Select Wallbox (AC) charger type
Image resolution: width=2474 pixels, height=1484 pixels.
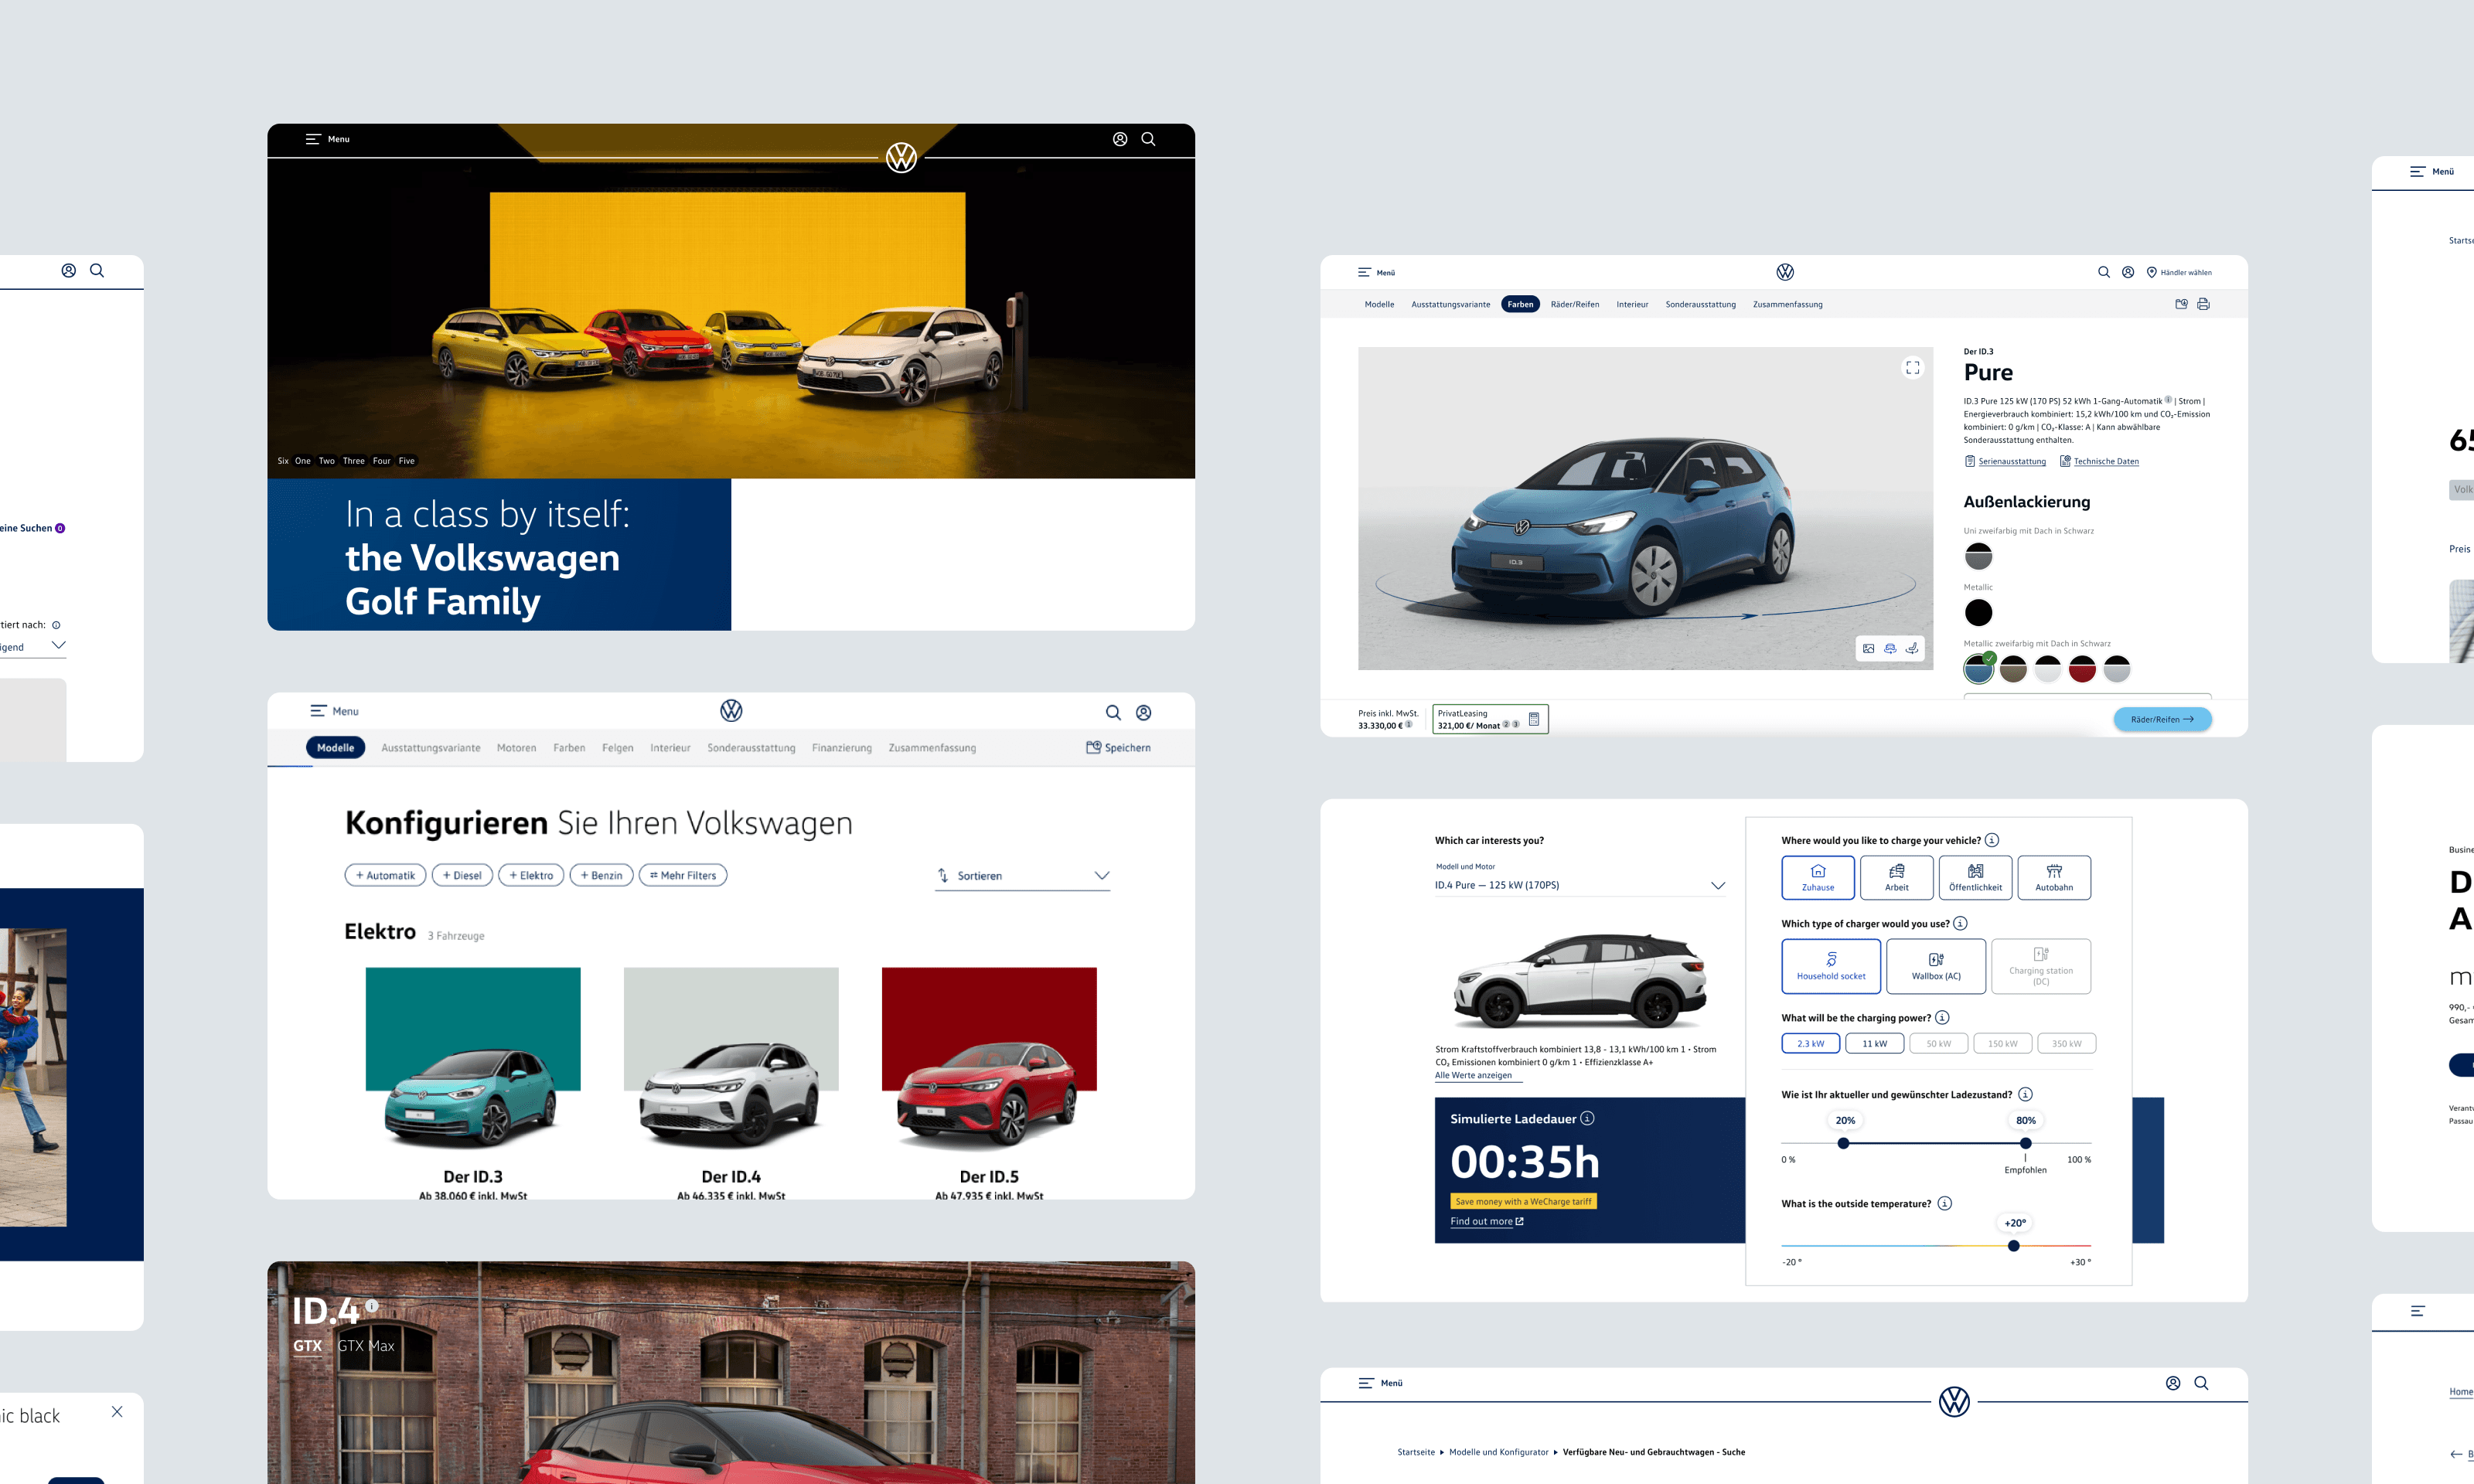pyautogui.click(x=1935, y=965)
